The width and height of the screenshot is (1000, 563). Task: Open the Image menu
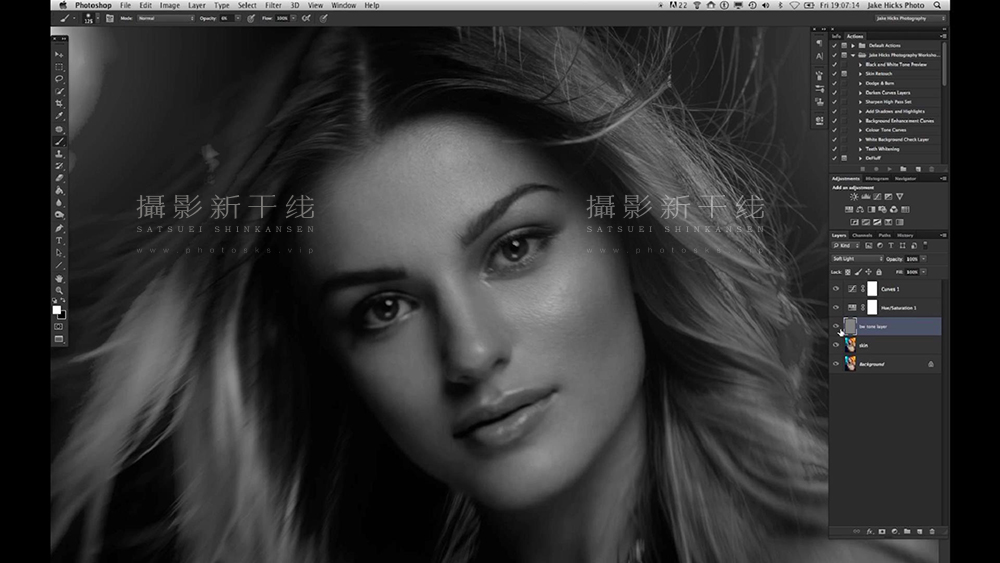click(169, 5)
